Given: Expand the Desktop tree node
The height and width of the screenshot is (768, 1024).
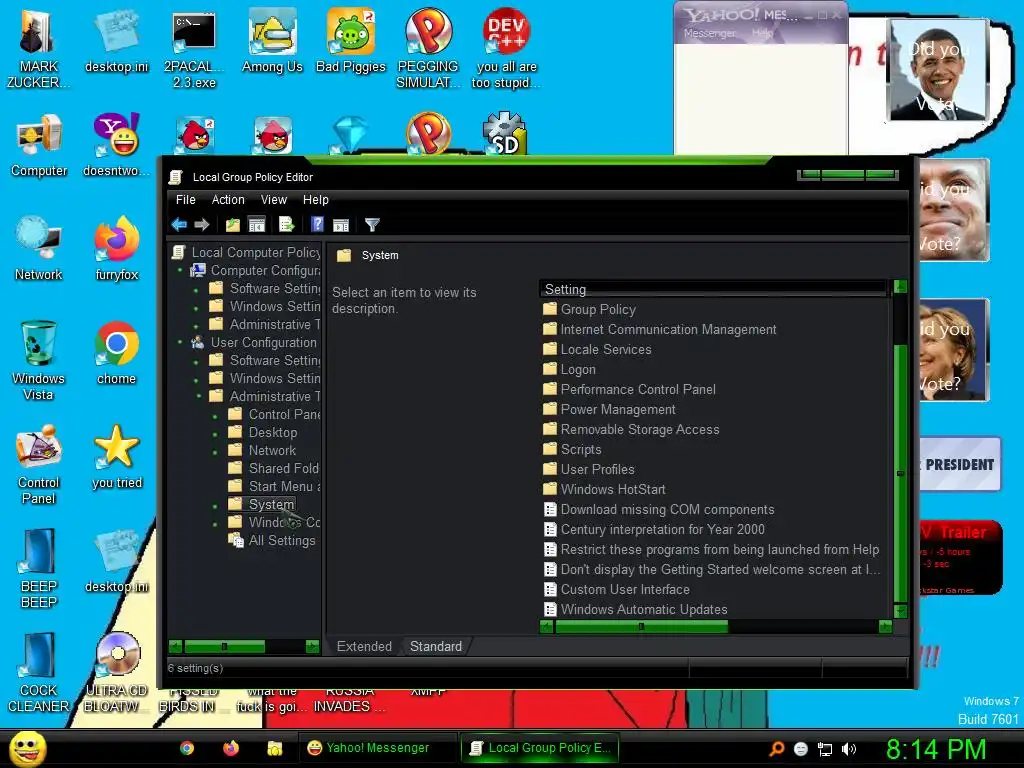Looking at the screenshot, I should point(215,433).
